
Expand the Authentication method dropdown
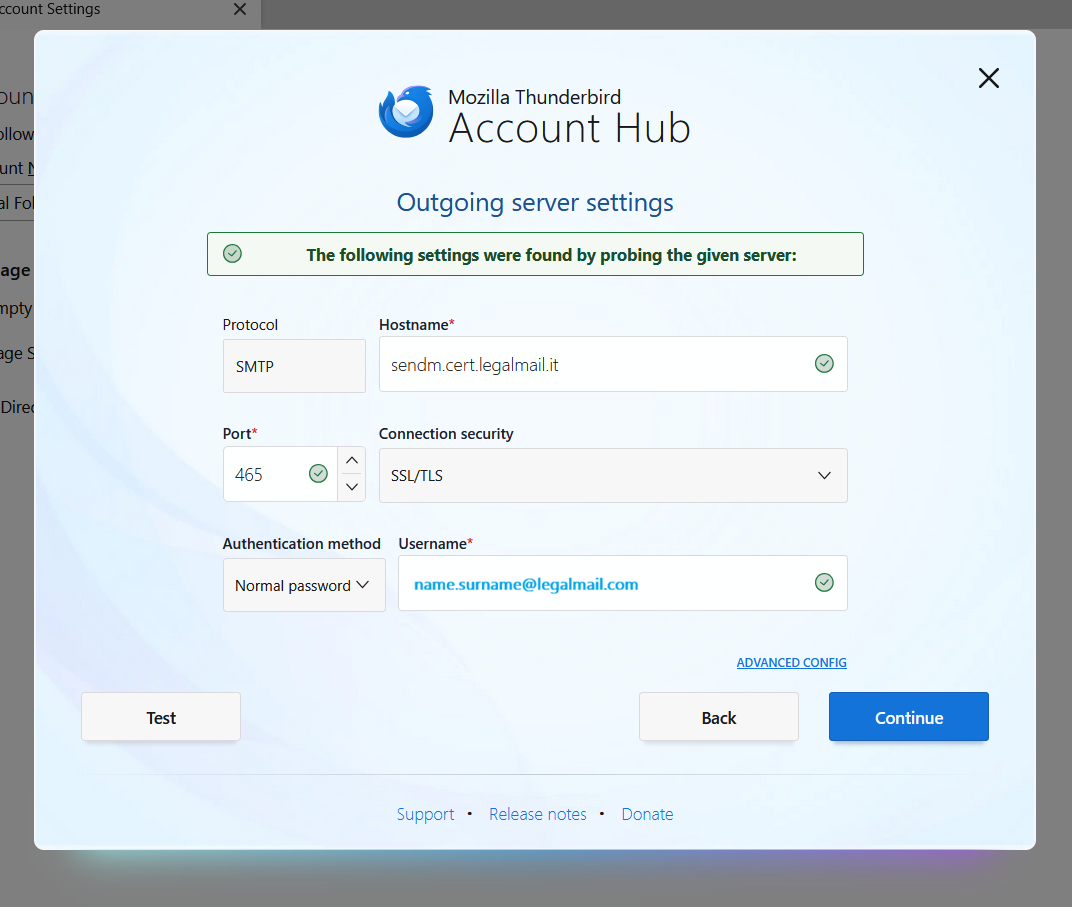coord(303,585)
